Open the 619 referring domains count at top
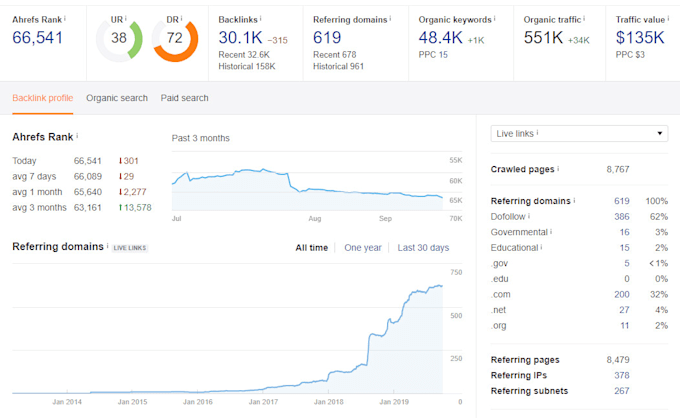The height and width of the screenshot is (418, 680). [327, 38]
